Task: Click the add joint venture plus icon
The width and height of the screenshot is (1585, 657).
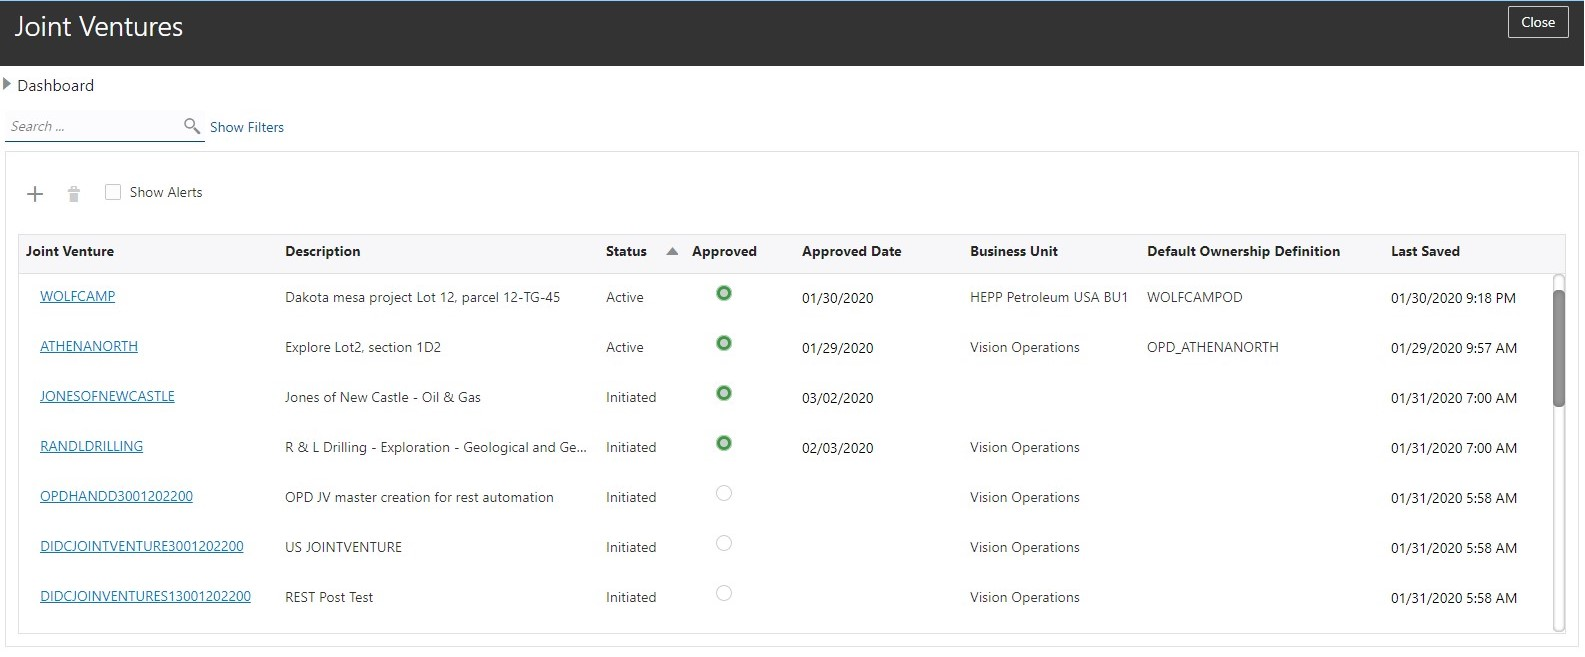Action: 35,194
